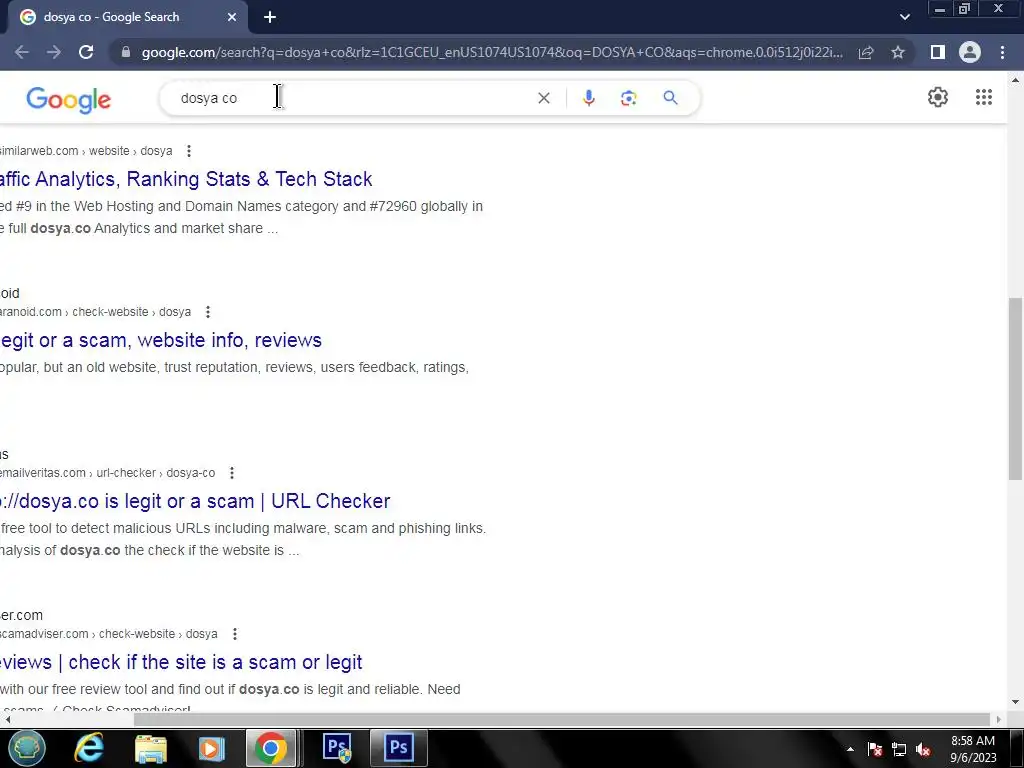The image size is (1024, 768).
Task: Go to Google homepage logo
Action: [69, 99]
